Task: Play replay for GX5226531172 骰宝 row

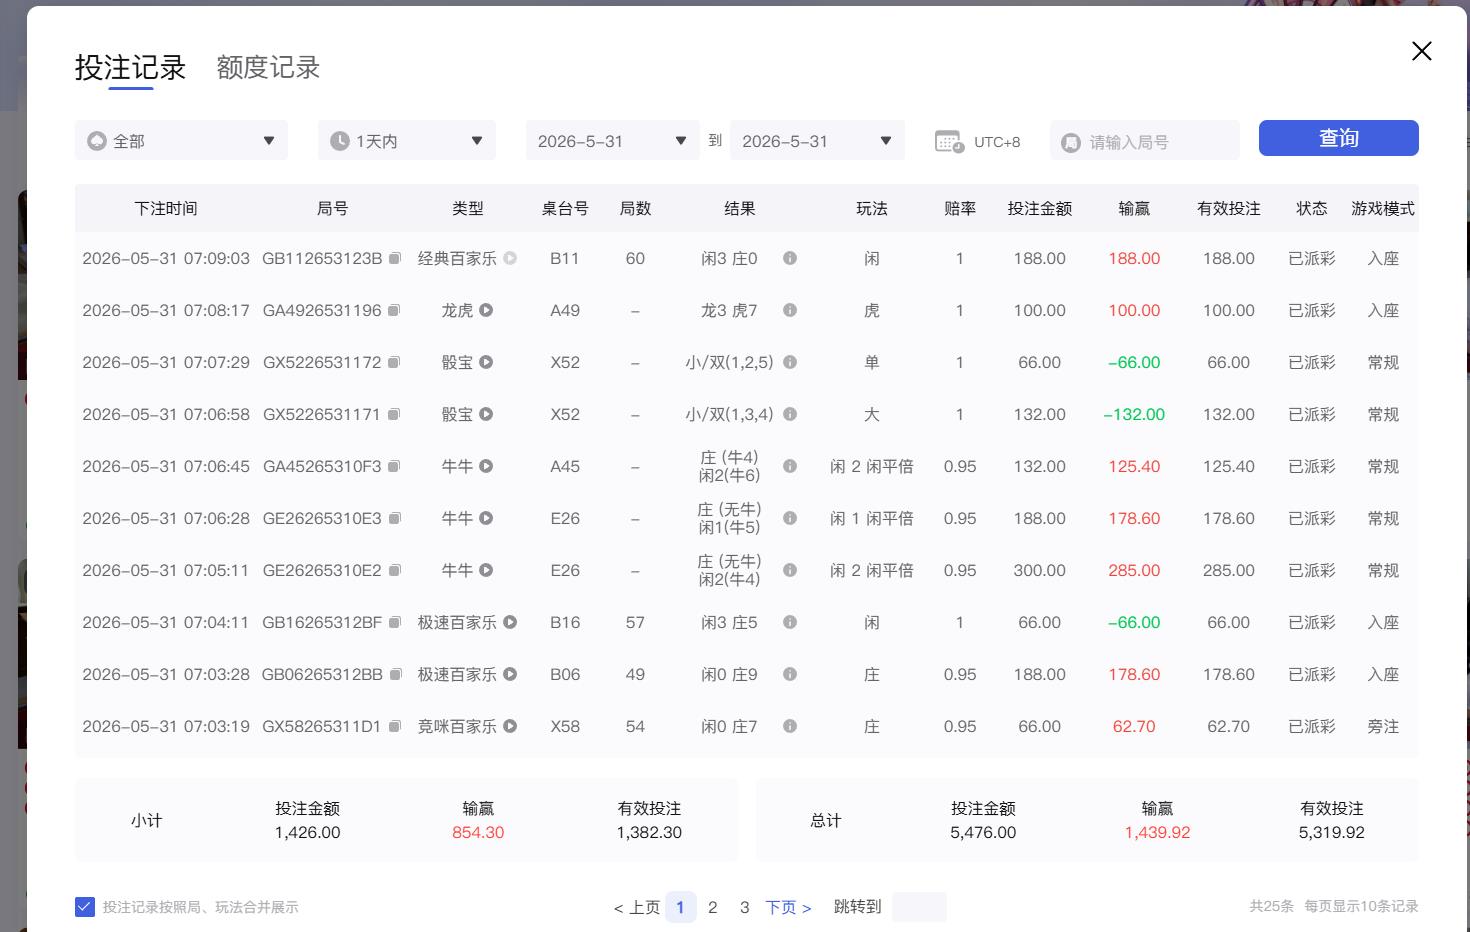Action: tap(486, 362)
